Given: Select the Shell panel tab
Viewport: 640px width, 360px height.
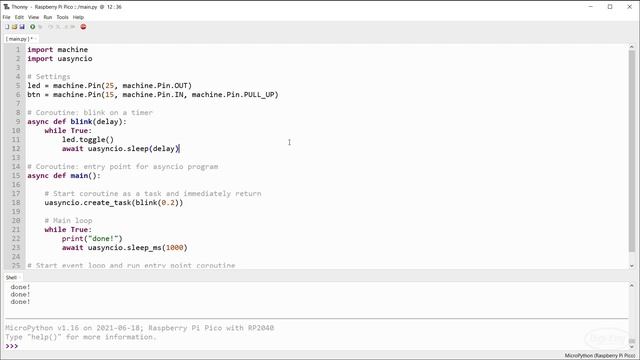Looking at the screenshot, I should 11,278.
